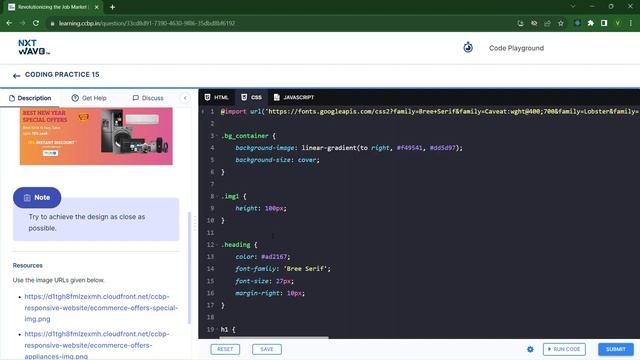Click the description panel vertical scrollbar
Screen dimensions: 640x360
tap(189, 268)
